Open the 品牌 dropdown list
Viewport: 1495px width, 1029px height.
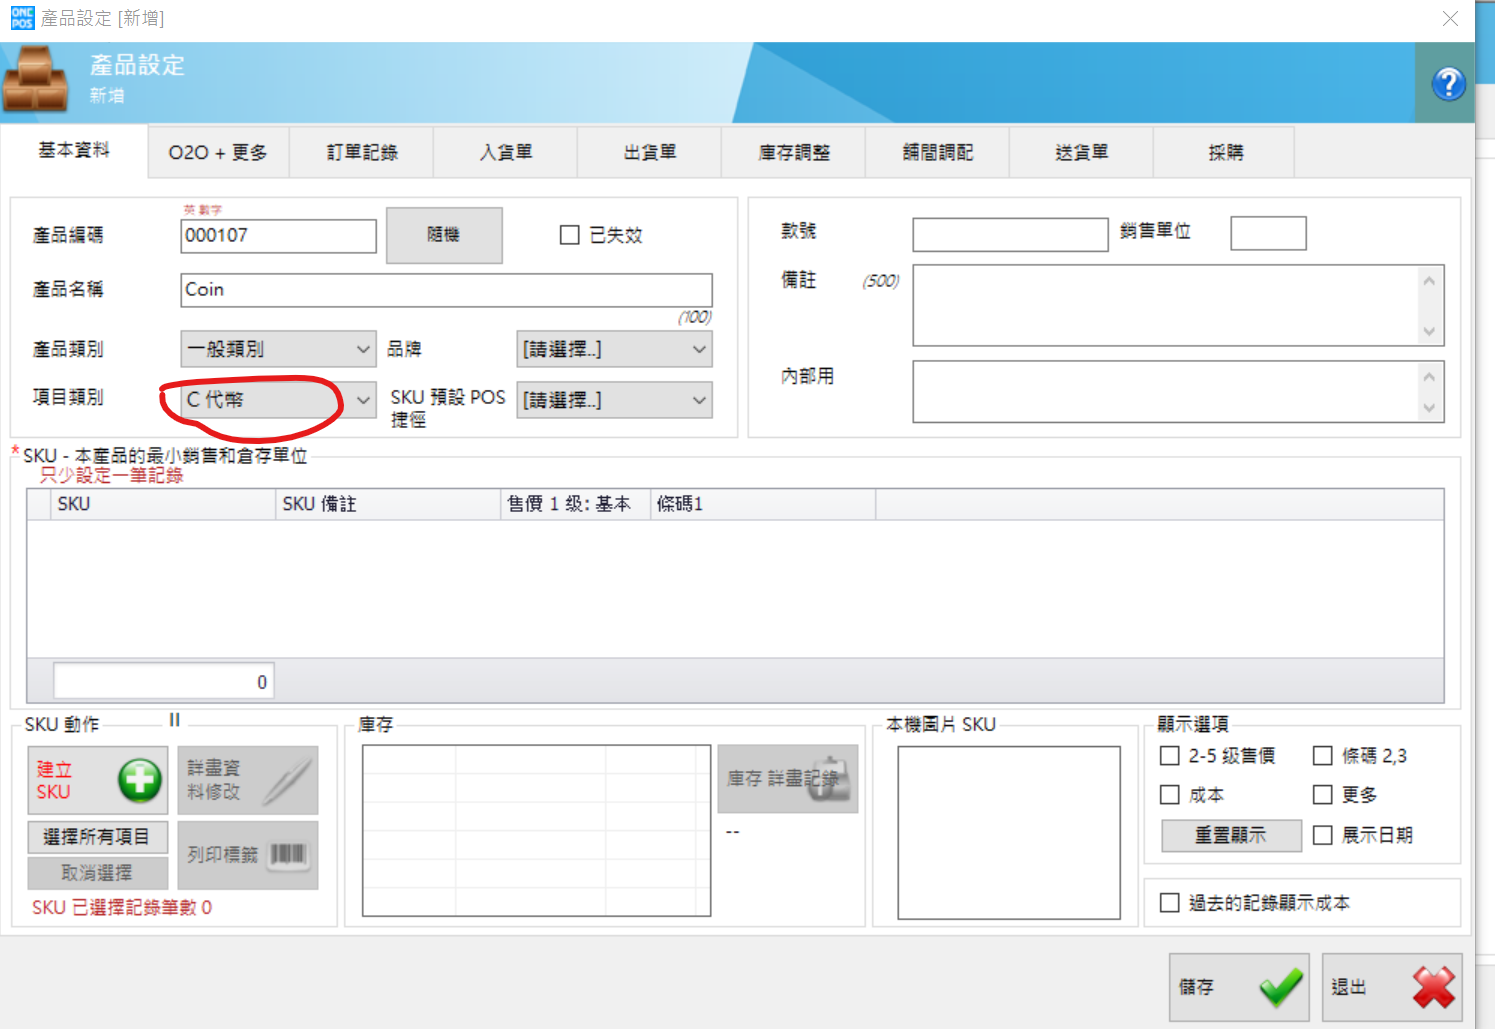tap(614, 349)
